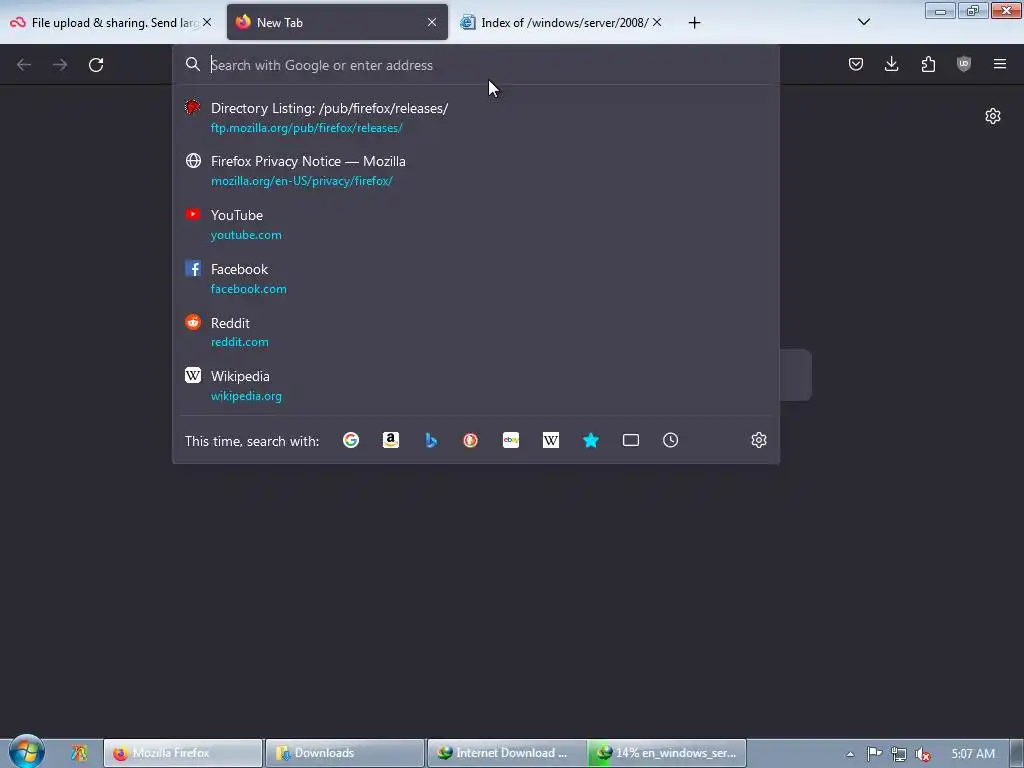This screenshot has width=1024, height=768.
Task: Open the Wikipedia suggestion
Action: click(475, 385)
